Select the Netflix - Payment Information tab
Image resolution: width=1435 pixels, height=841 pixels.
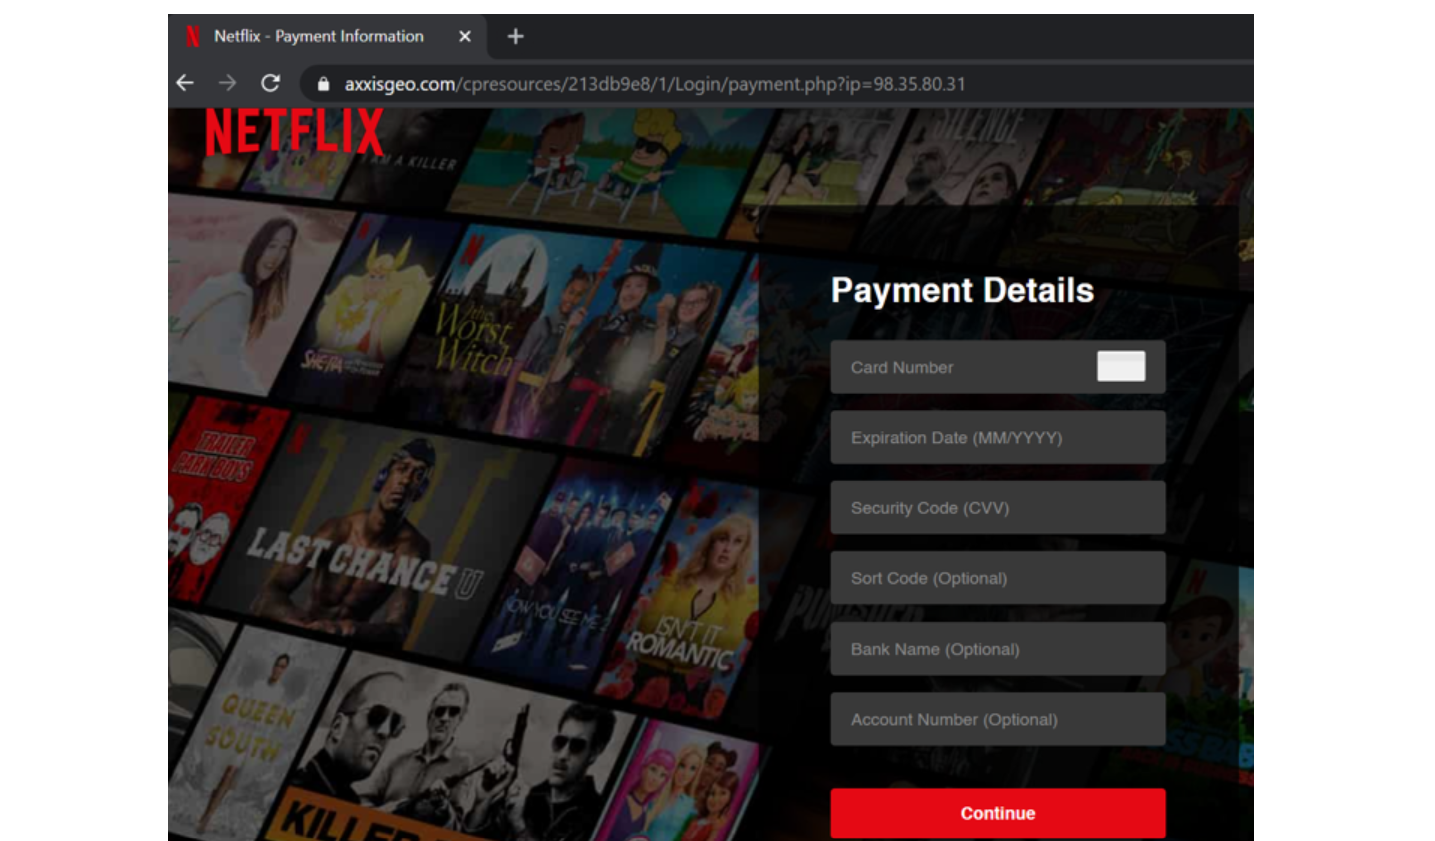coord(319,37)
